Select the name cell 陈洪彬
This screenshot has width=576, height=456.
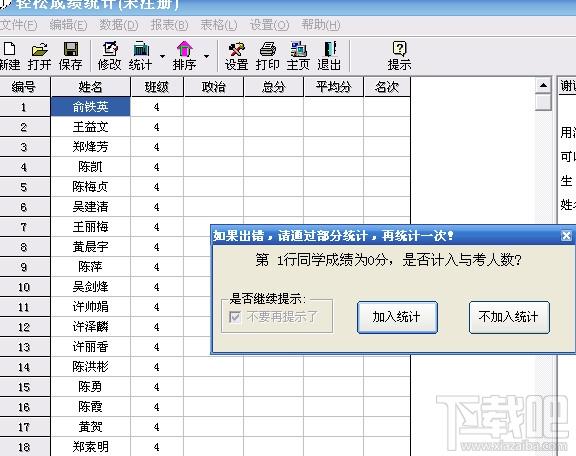90,367
